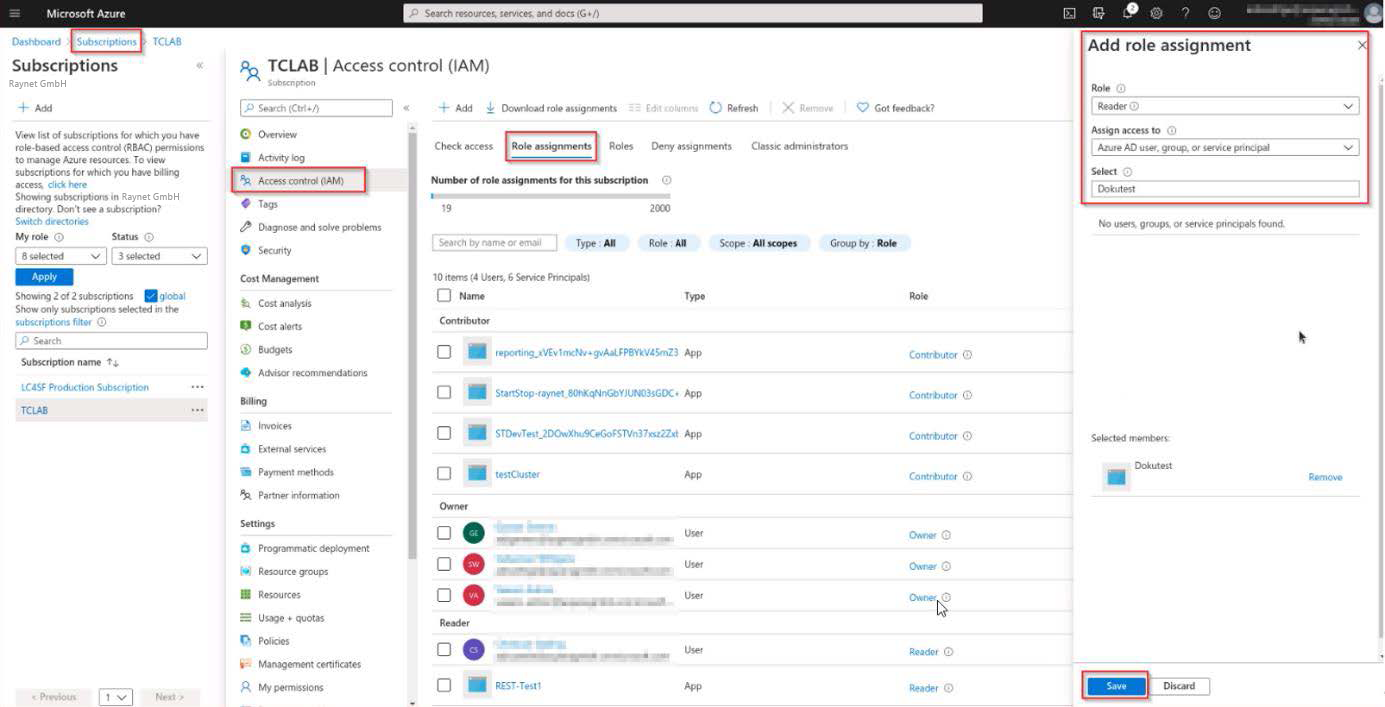Refresh the role assignments list
The height and width of the screenshot is (707, 1385).
click(734, 107)
